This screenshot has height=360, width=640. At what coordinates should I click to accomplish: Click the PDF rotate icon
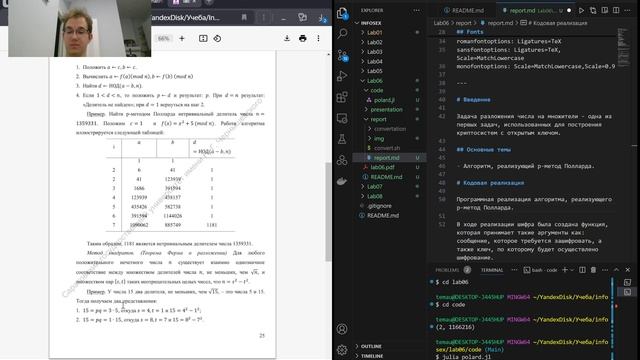[217, 38]
